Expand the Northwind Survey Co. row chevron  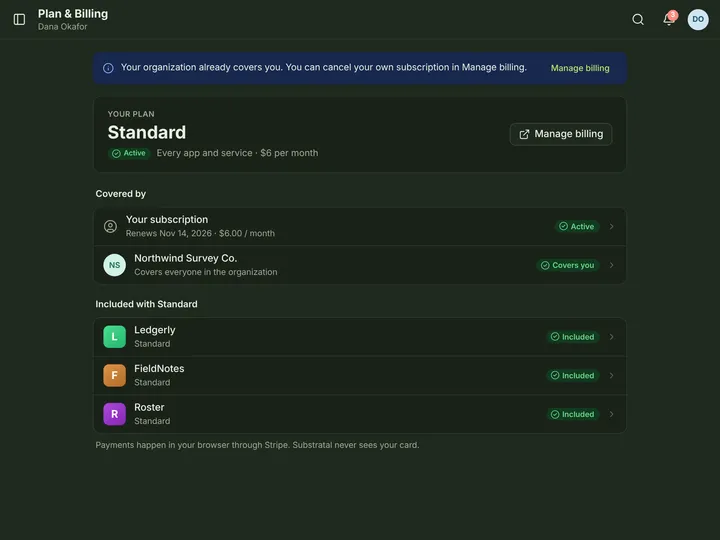coord(611,265)
